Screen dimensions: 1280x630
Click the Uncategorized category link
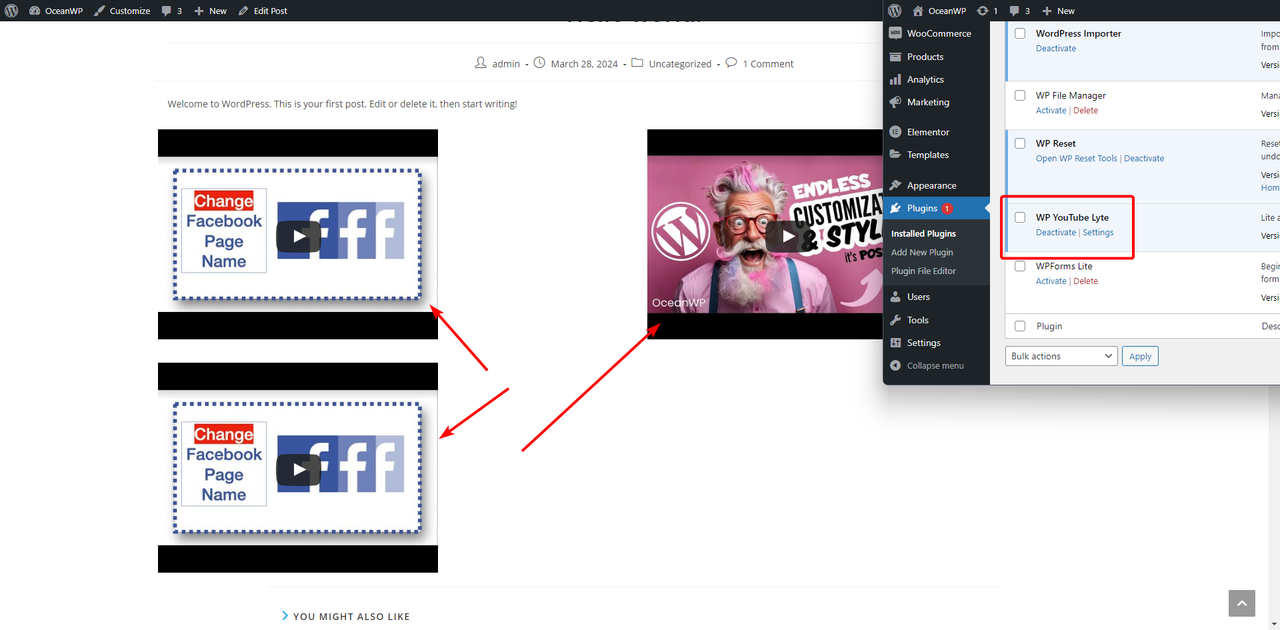[680, 64]
